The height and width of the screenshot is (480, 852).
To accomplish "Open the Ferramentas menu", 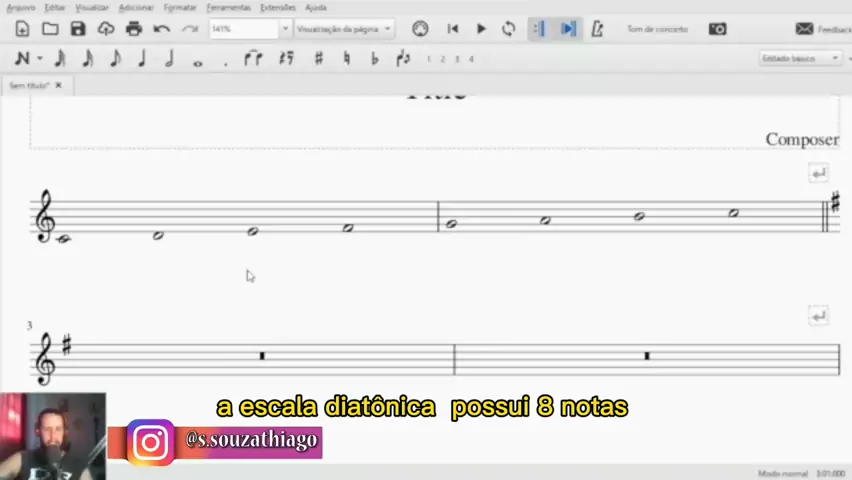I will click(228, 7).
